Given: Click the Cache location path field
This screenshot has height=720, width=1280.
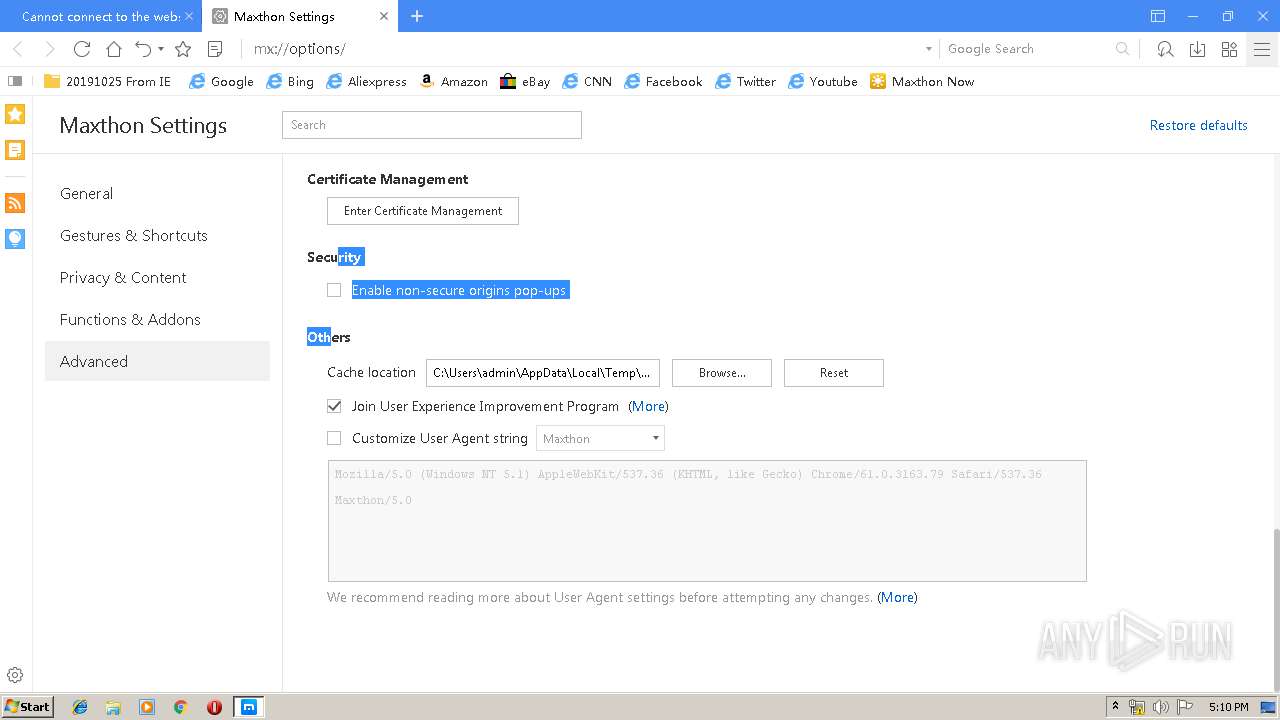Looking at the screenshot, I should pos(543,373).
